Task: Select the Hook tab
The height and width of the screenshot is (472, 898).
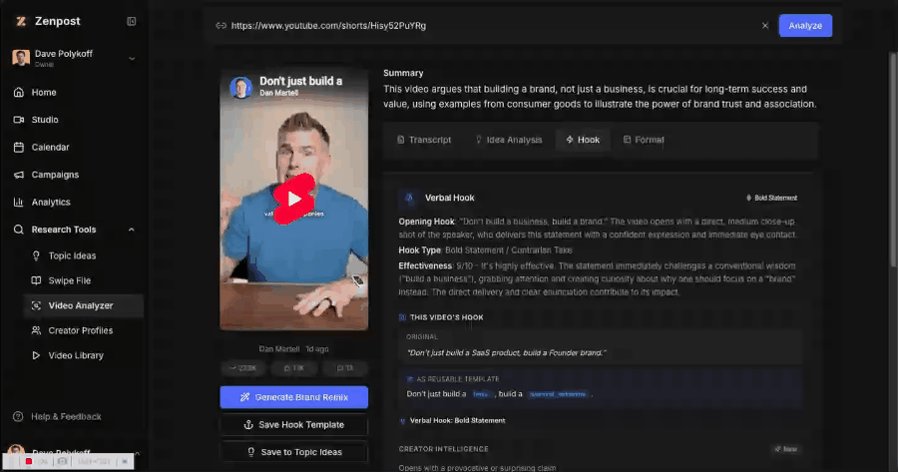Action: (x=582, y=140)
